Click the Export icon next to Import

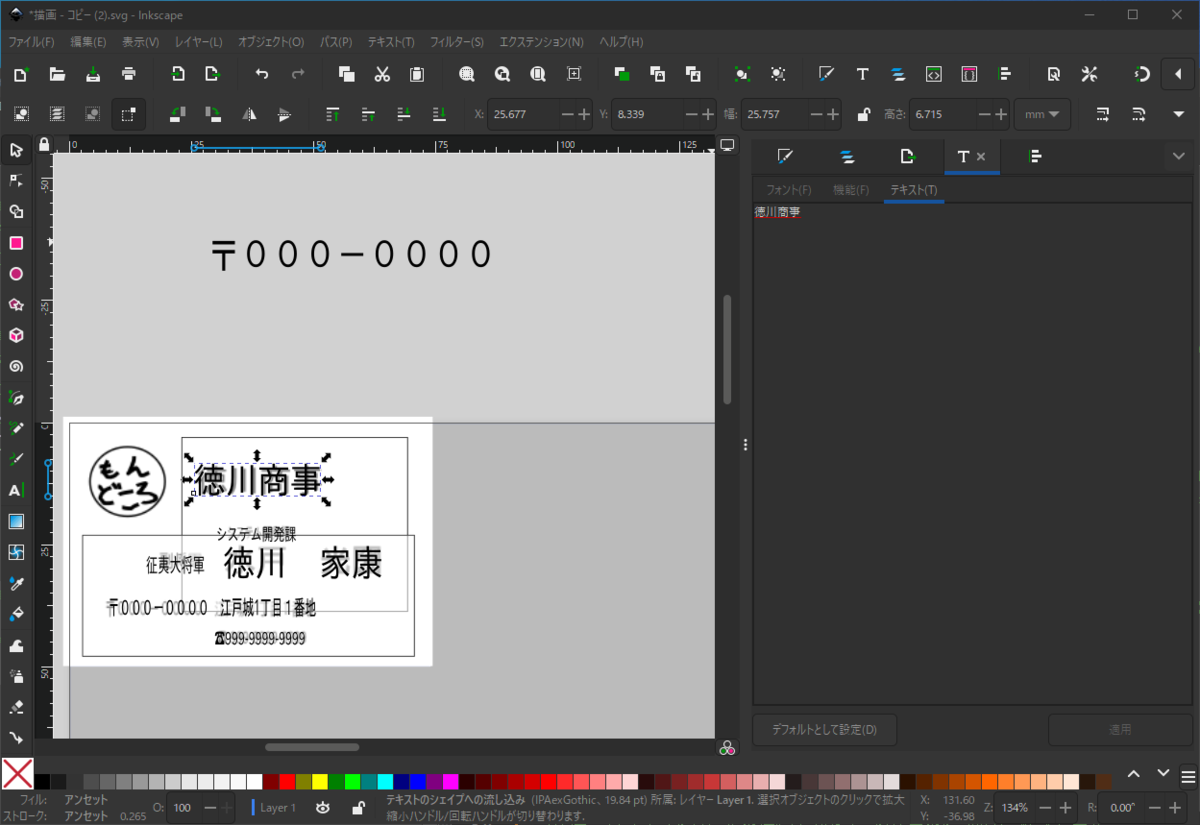click(213, 74)
